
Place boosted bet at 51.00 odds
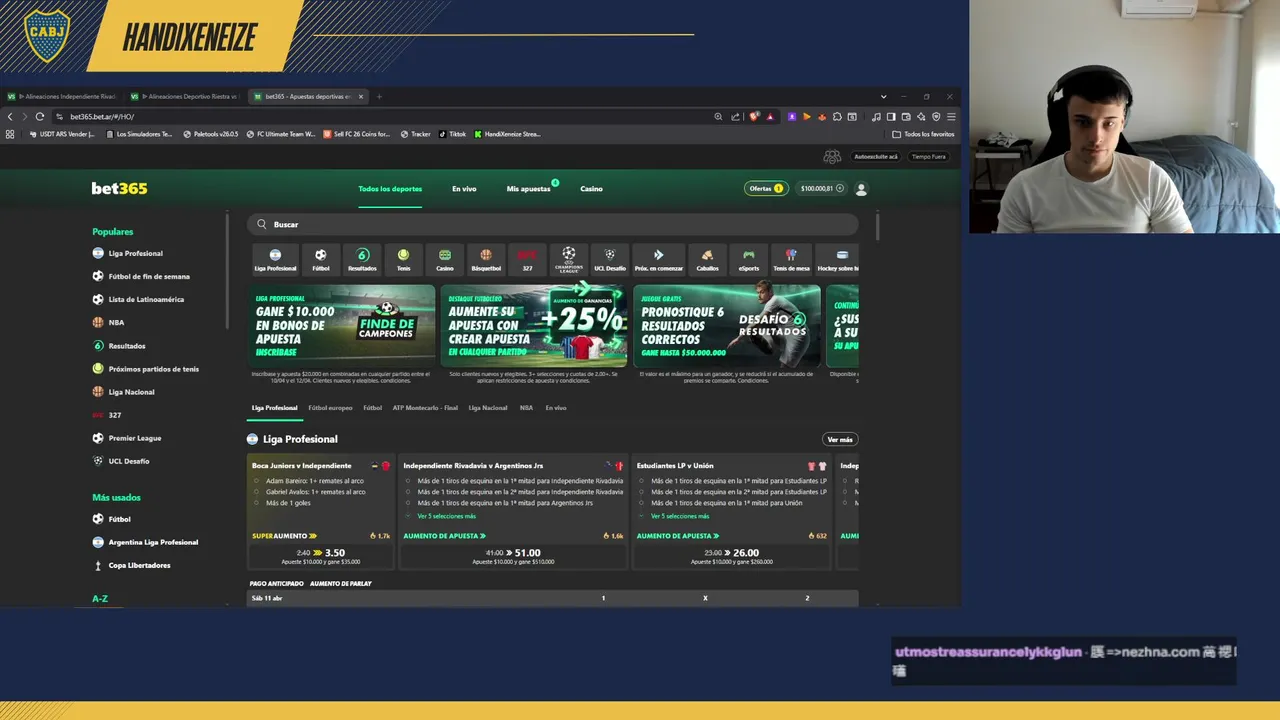[x=513, y=556]
